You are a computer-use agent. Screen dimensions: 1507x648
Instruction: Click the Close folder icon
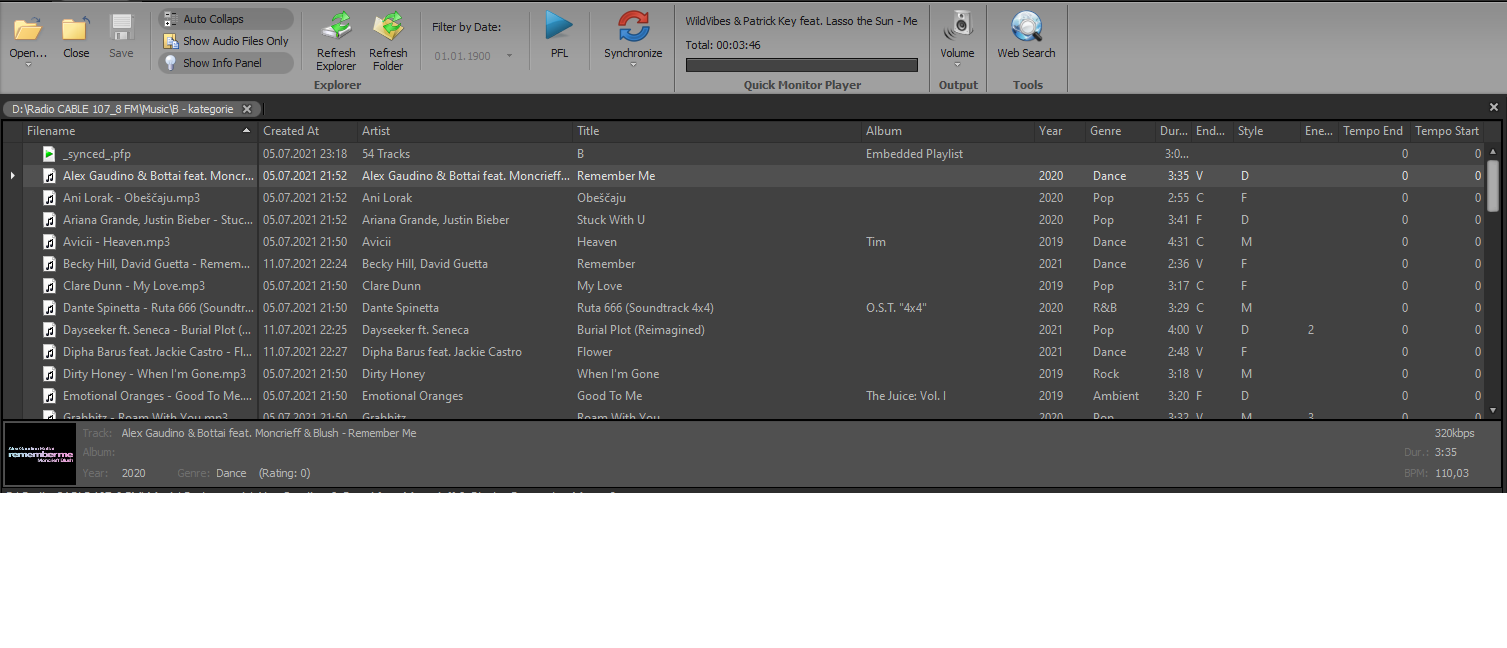(75, 28)
